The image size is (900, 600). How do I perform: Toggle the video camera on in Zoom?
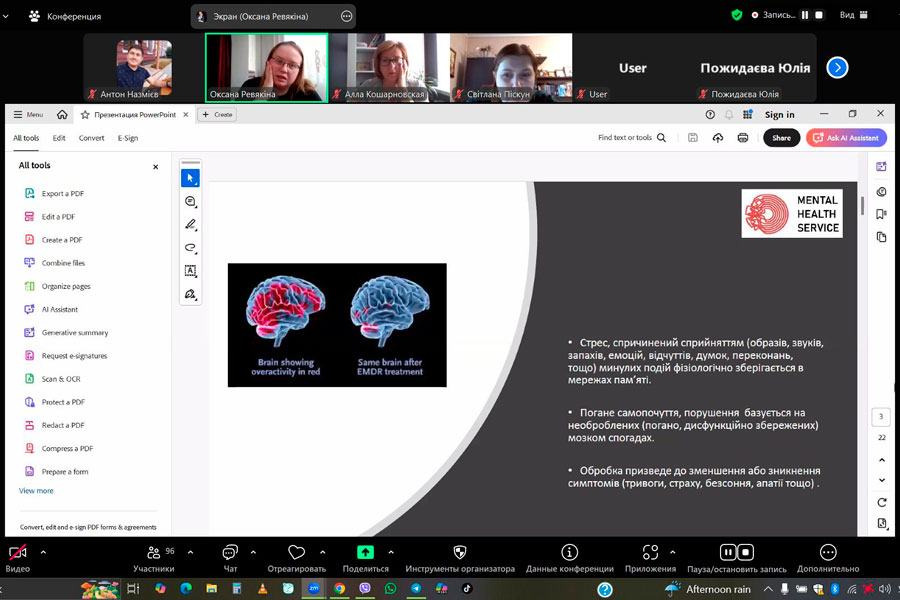point(17,553)
